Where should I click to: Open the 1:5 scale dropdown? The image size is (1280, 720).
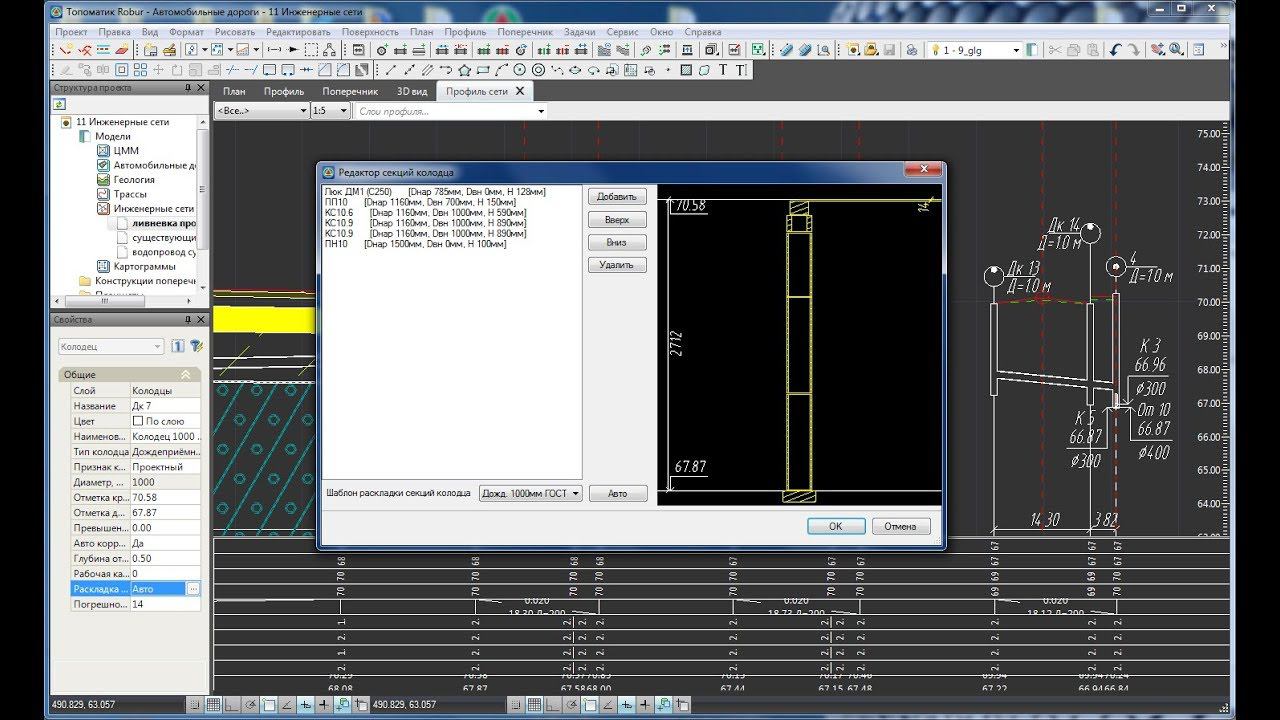click(x=330, y=111)
